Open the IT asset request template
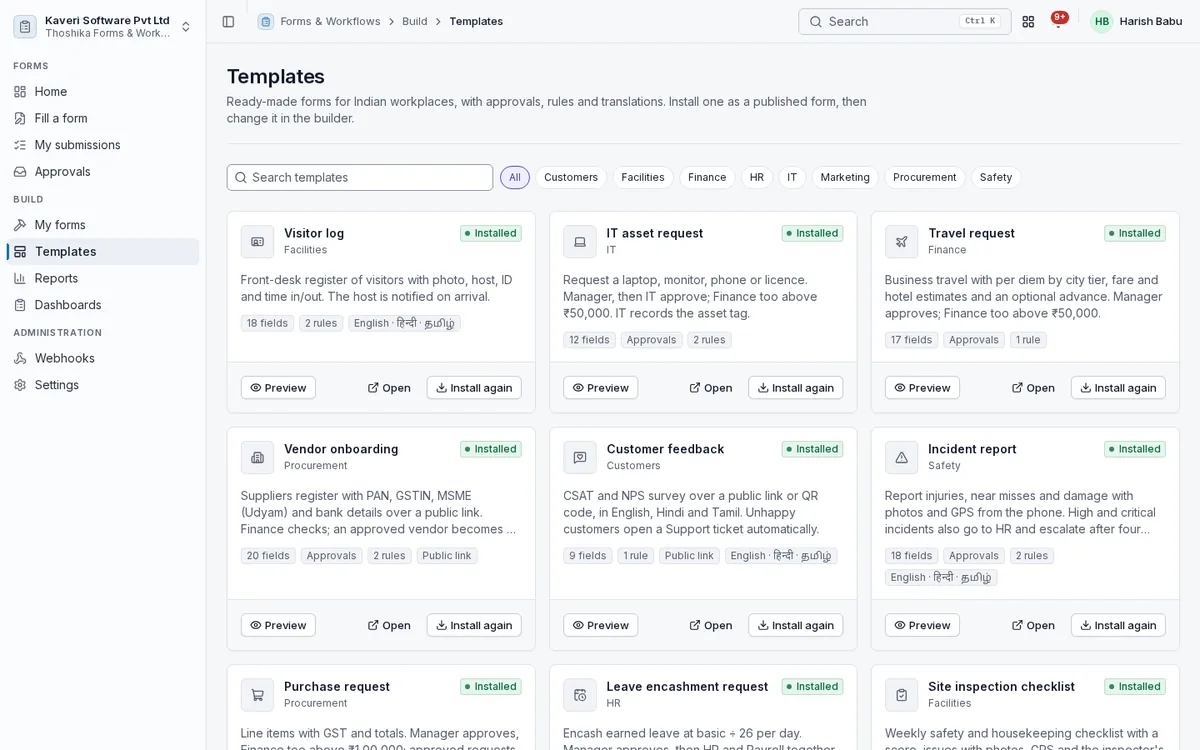This screenshot has width=1200, height=750. coord(711,388)
